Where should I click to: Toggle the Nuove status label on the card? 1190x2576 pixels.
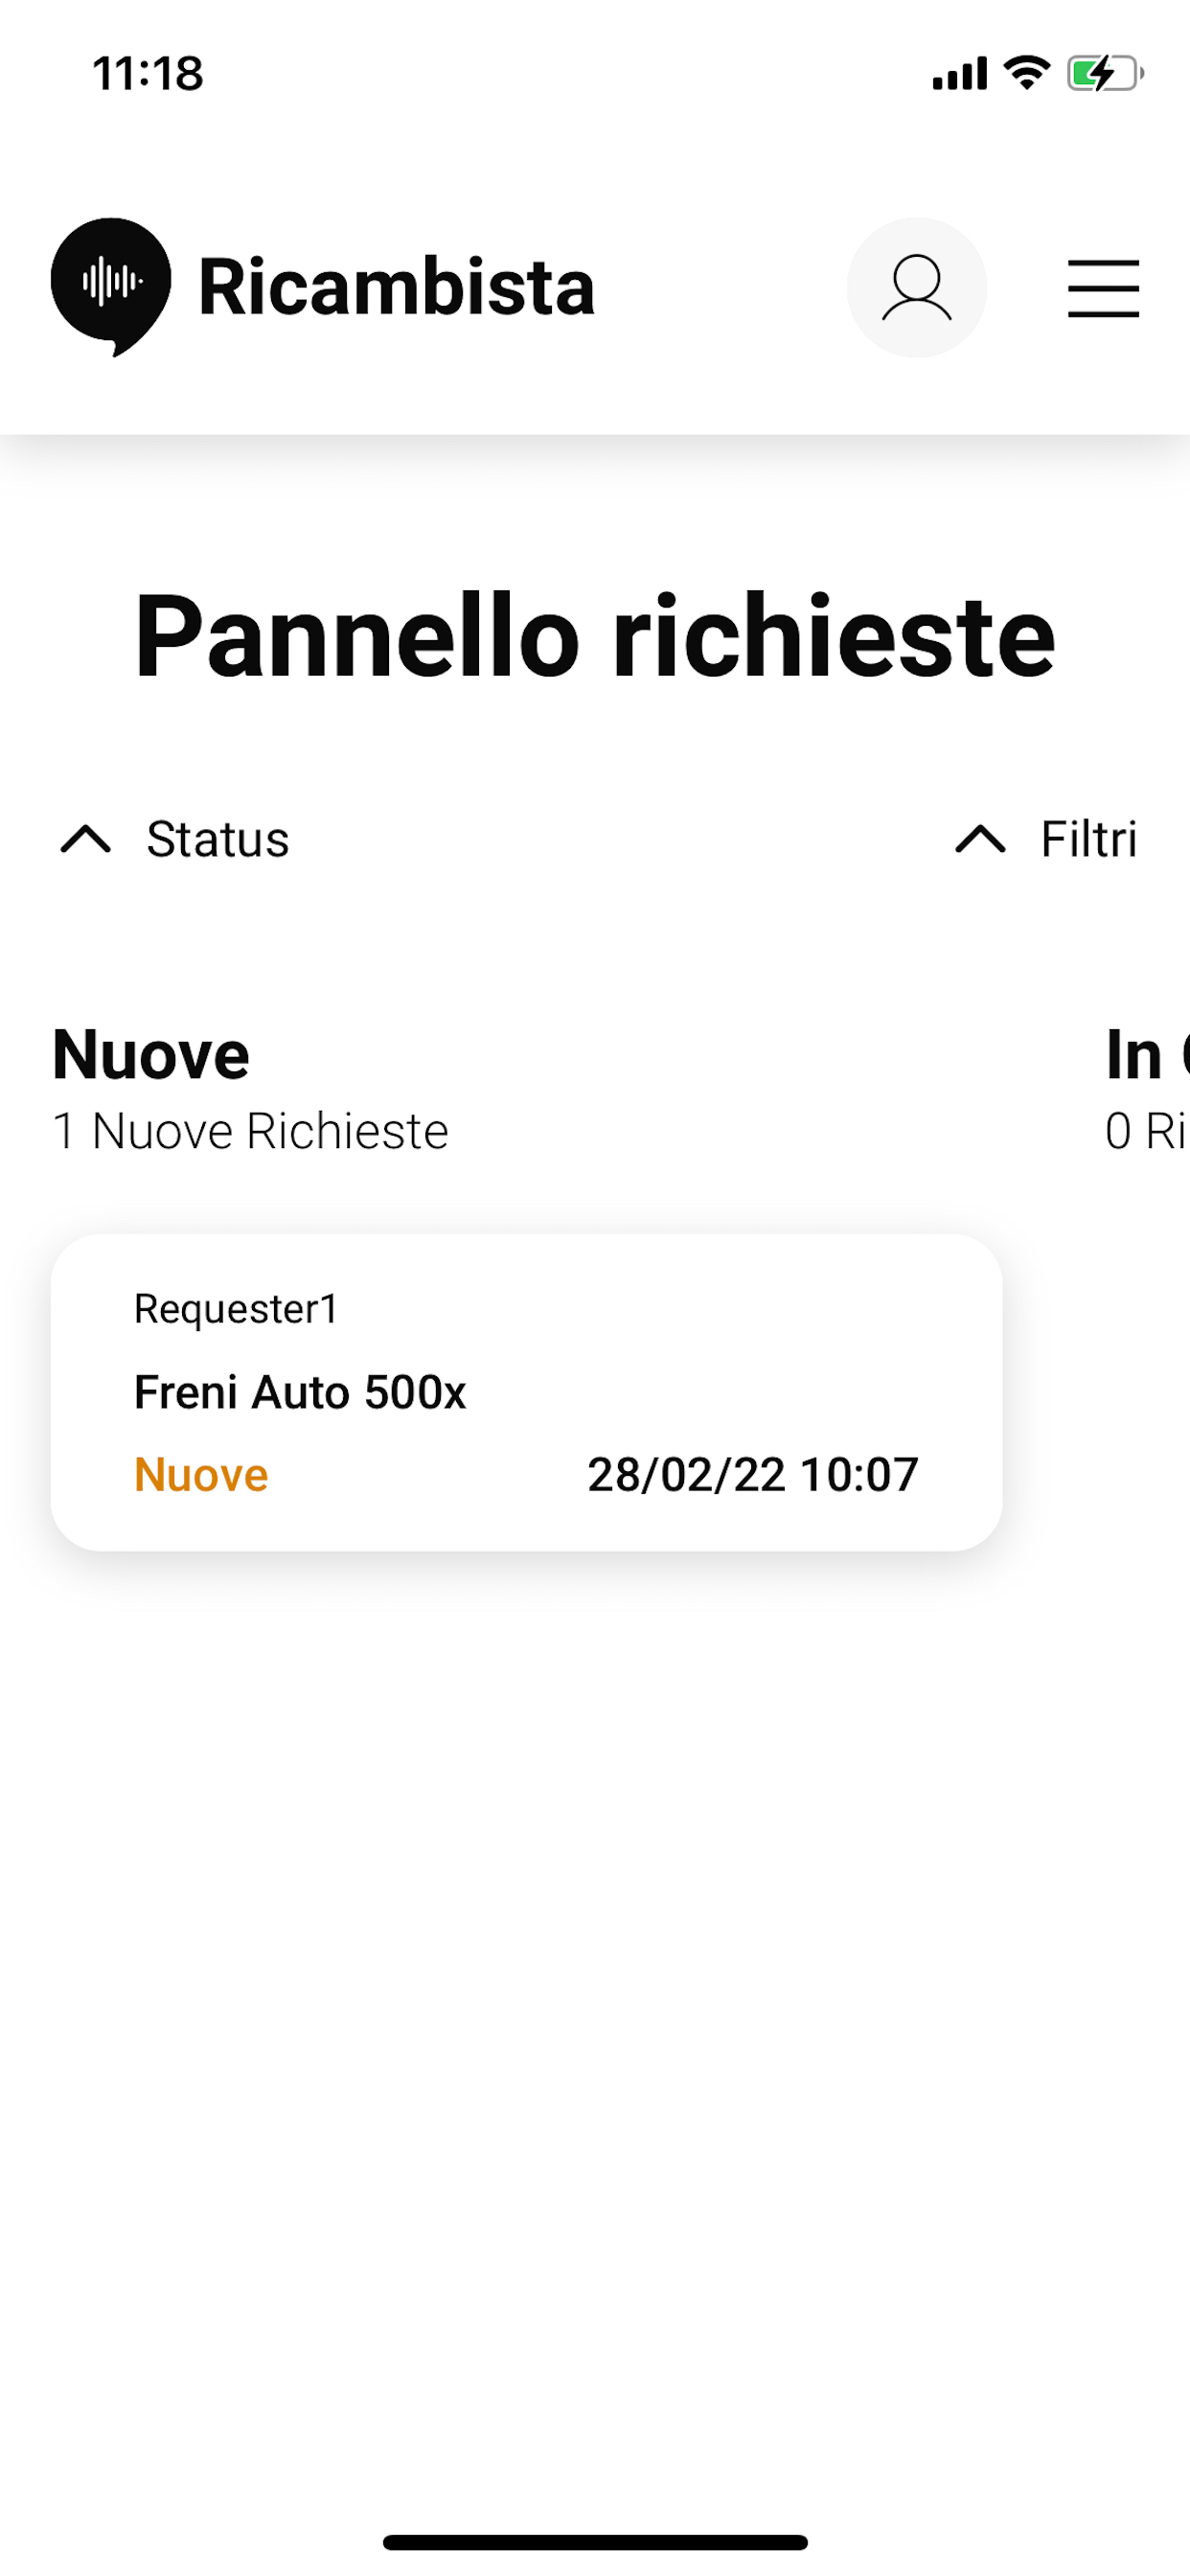tap(199, 1473)
